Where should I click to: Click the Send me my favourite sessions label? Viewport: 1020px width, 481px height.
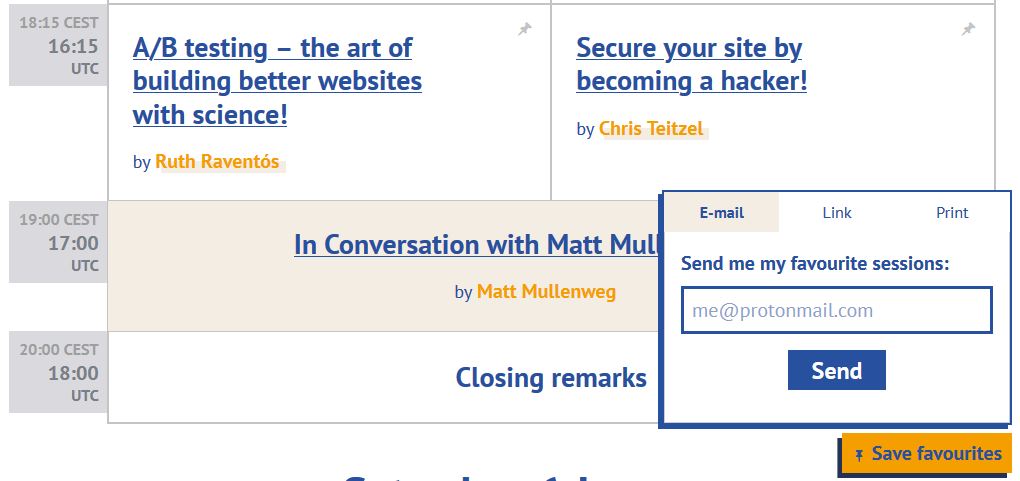815,264
